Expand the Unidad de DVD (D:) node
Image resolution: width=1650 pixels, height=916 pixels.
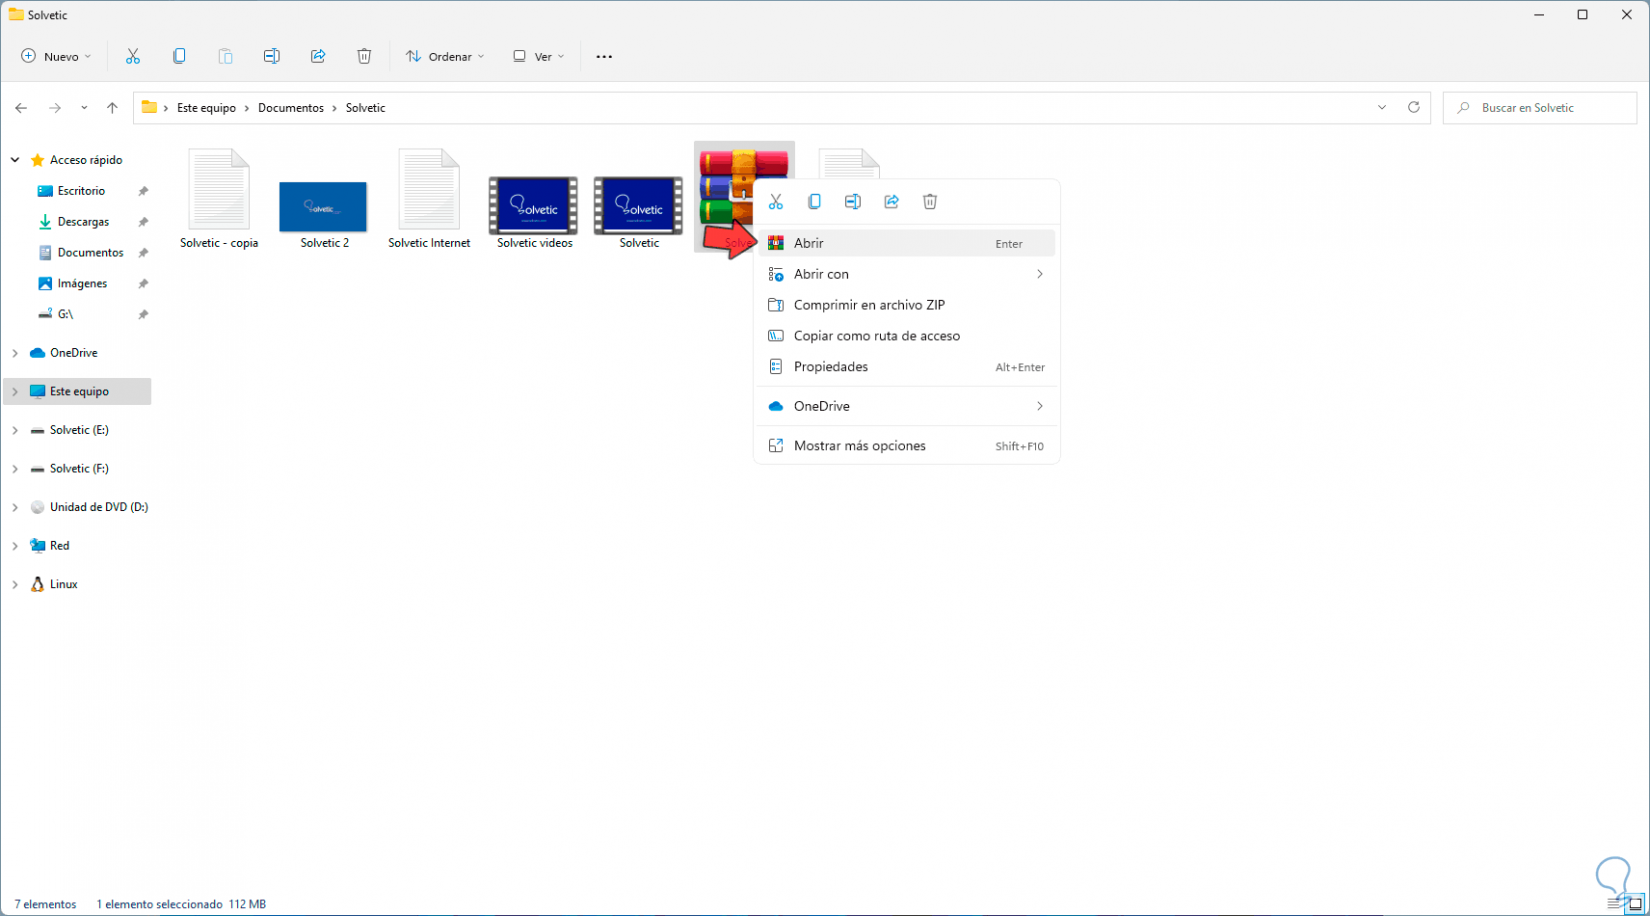15,507
